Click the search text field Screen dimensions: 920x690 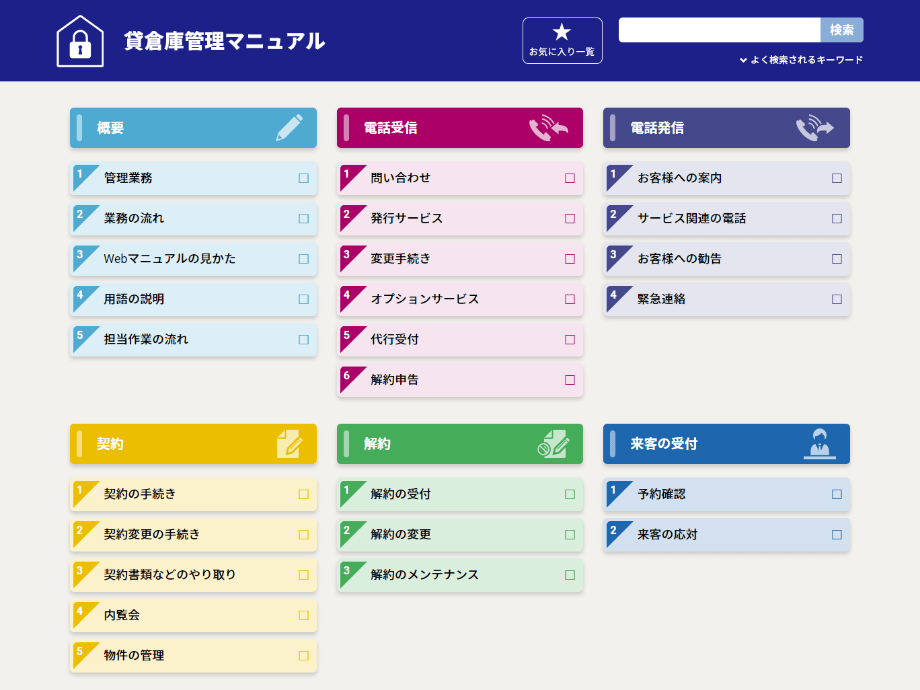(x=719, y=30)
